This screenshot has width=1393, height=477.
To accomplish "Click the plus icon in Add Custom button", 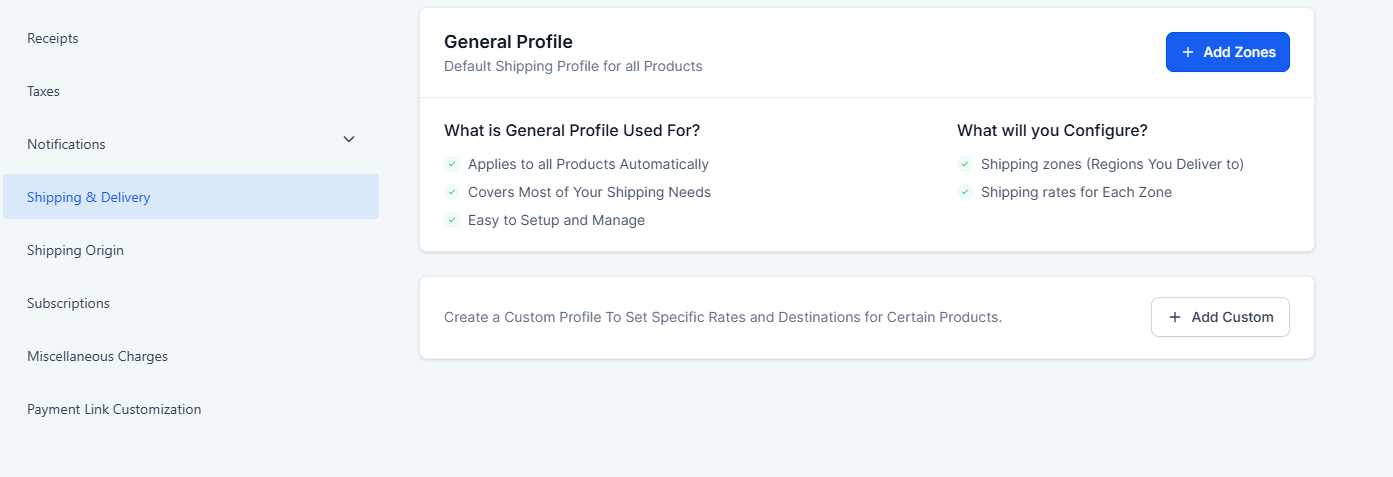I will coord(1175,317).
